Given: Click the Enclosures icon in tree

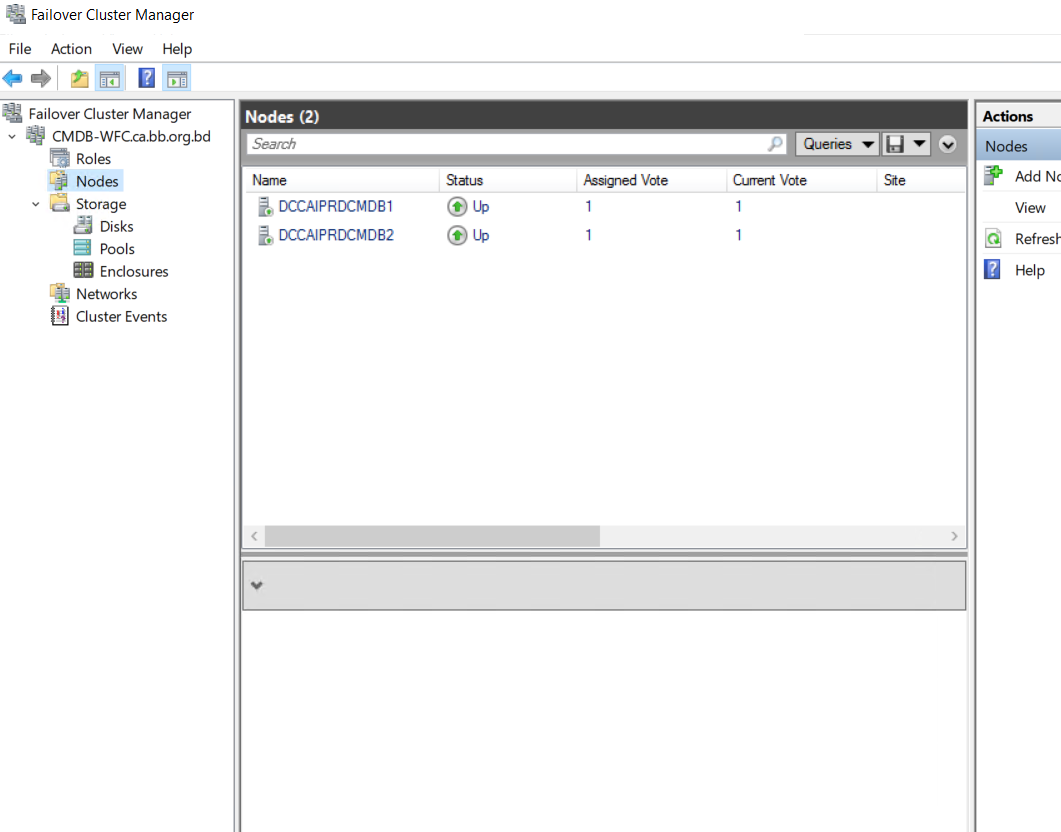Looking at the screenshot, I should click(83, 271).
